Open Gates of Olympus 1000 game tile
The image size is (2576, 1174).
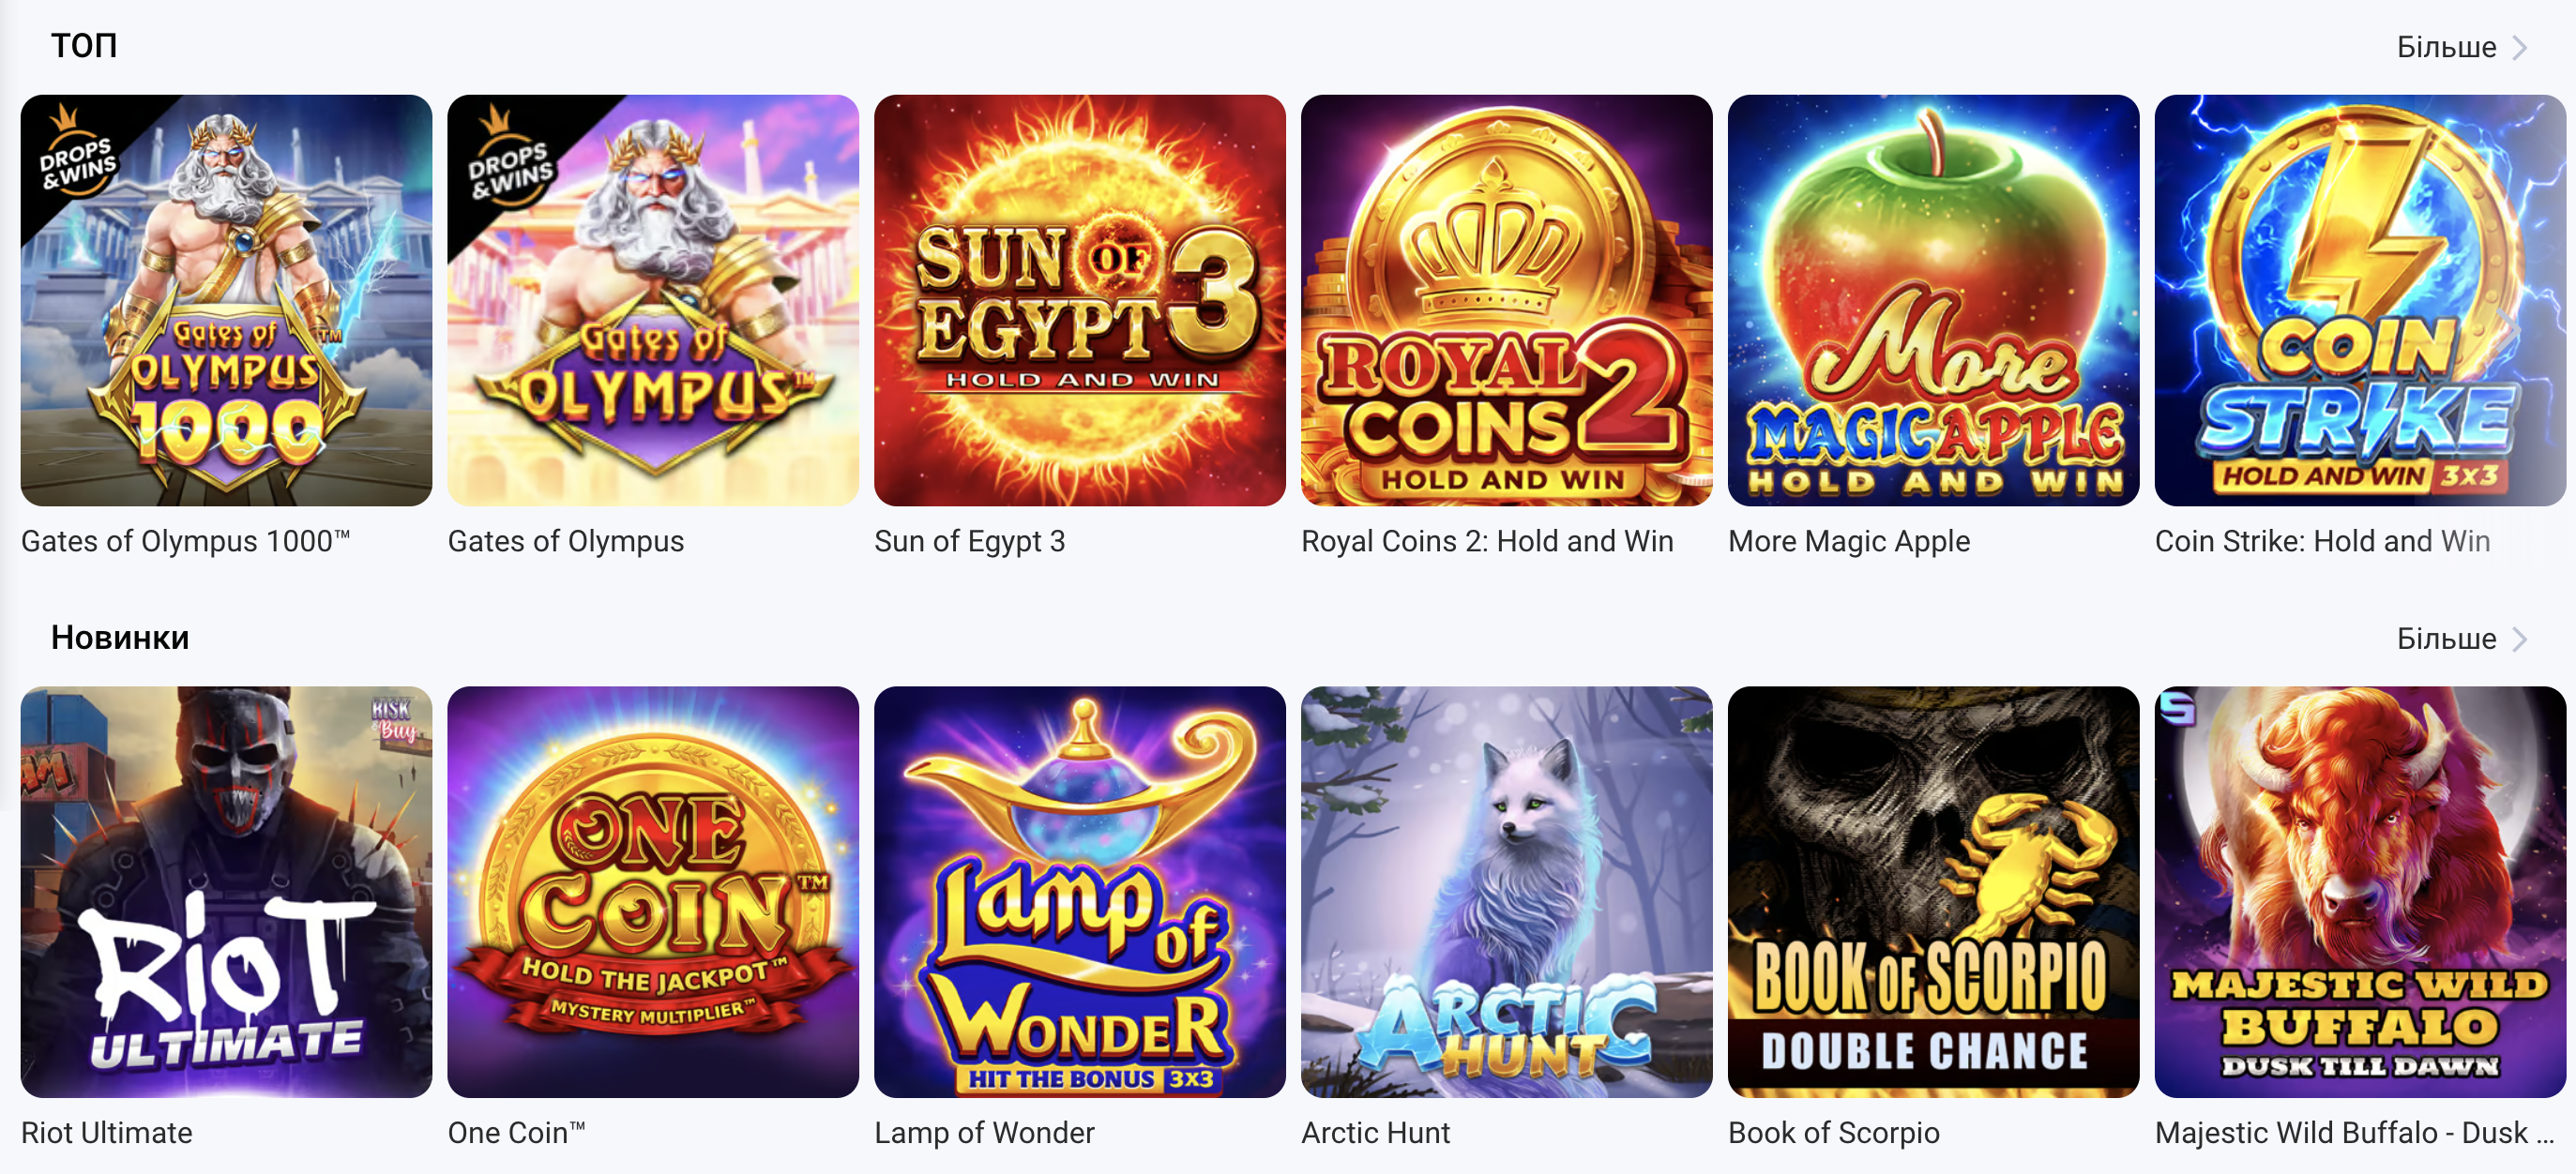pos(226,300)
